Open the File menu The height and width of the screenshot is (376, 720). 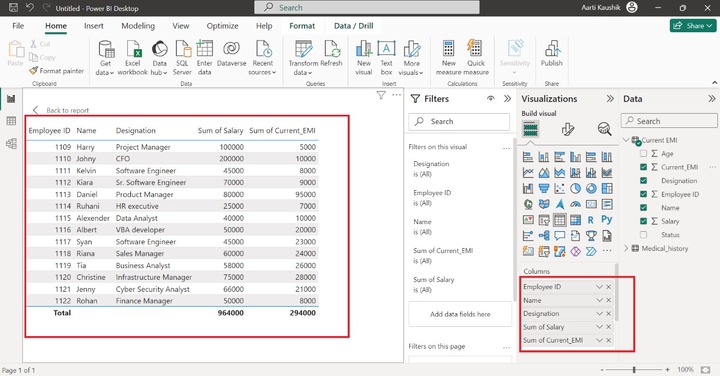[18, 26]
